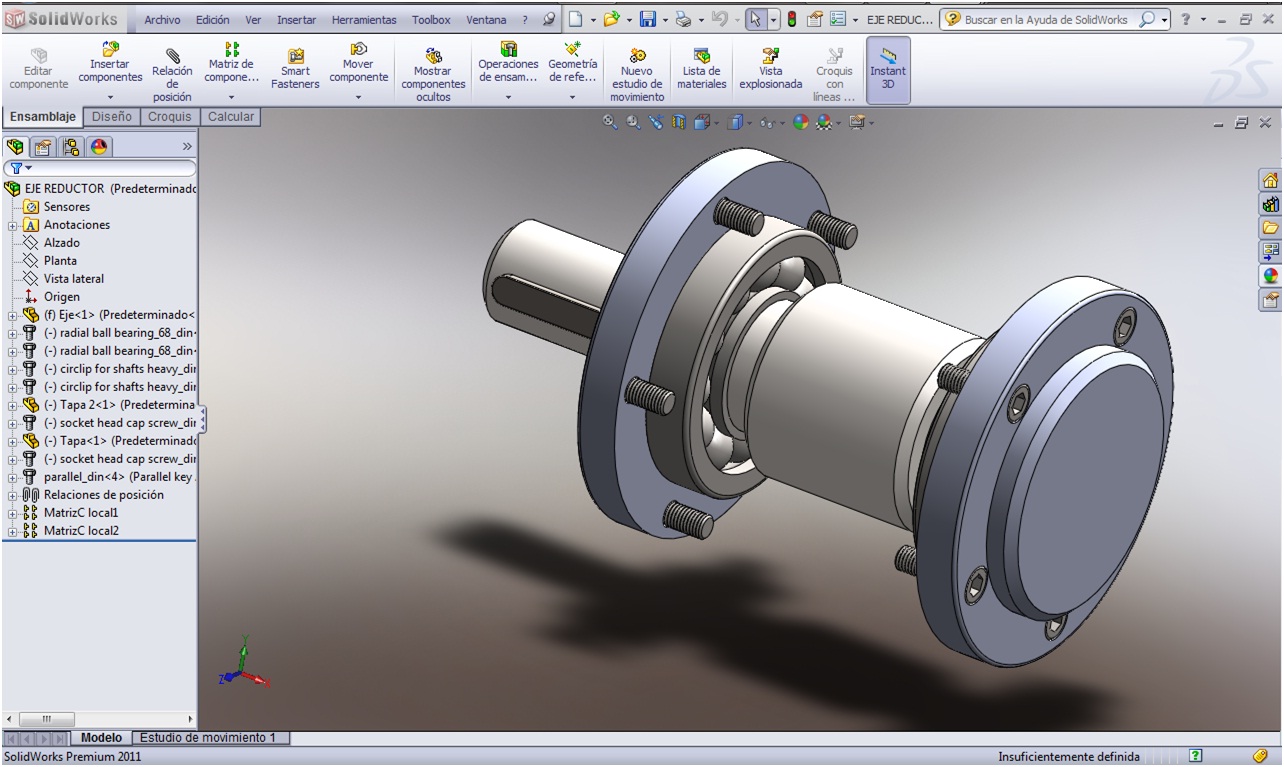Open the Edición menu

coord(212,20)
